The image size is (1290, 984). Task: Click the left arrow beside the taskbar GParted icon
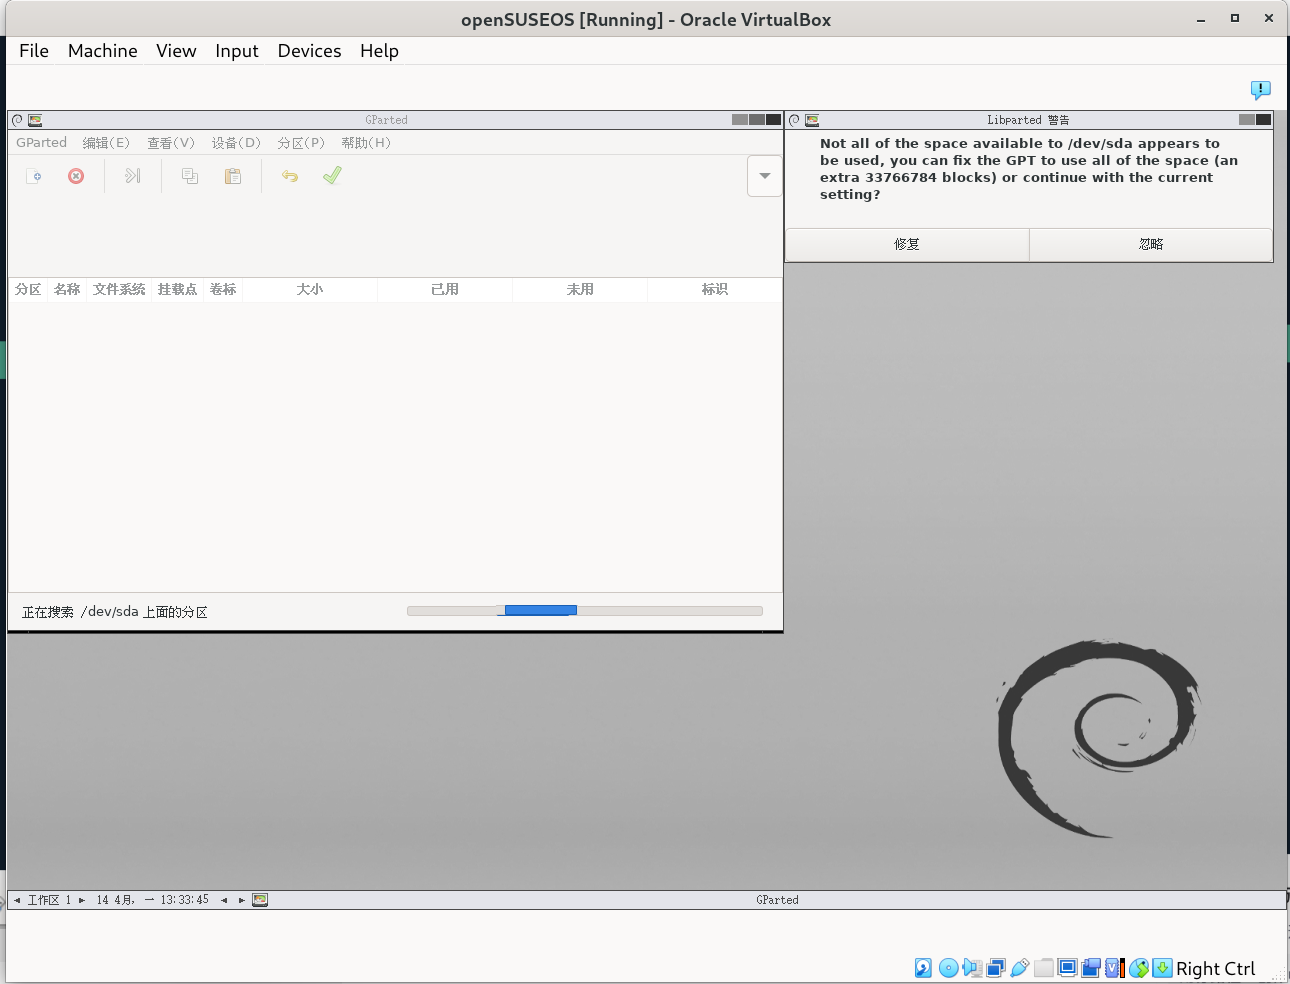(x=224, y=900)
